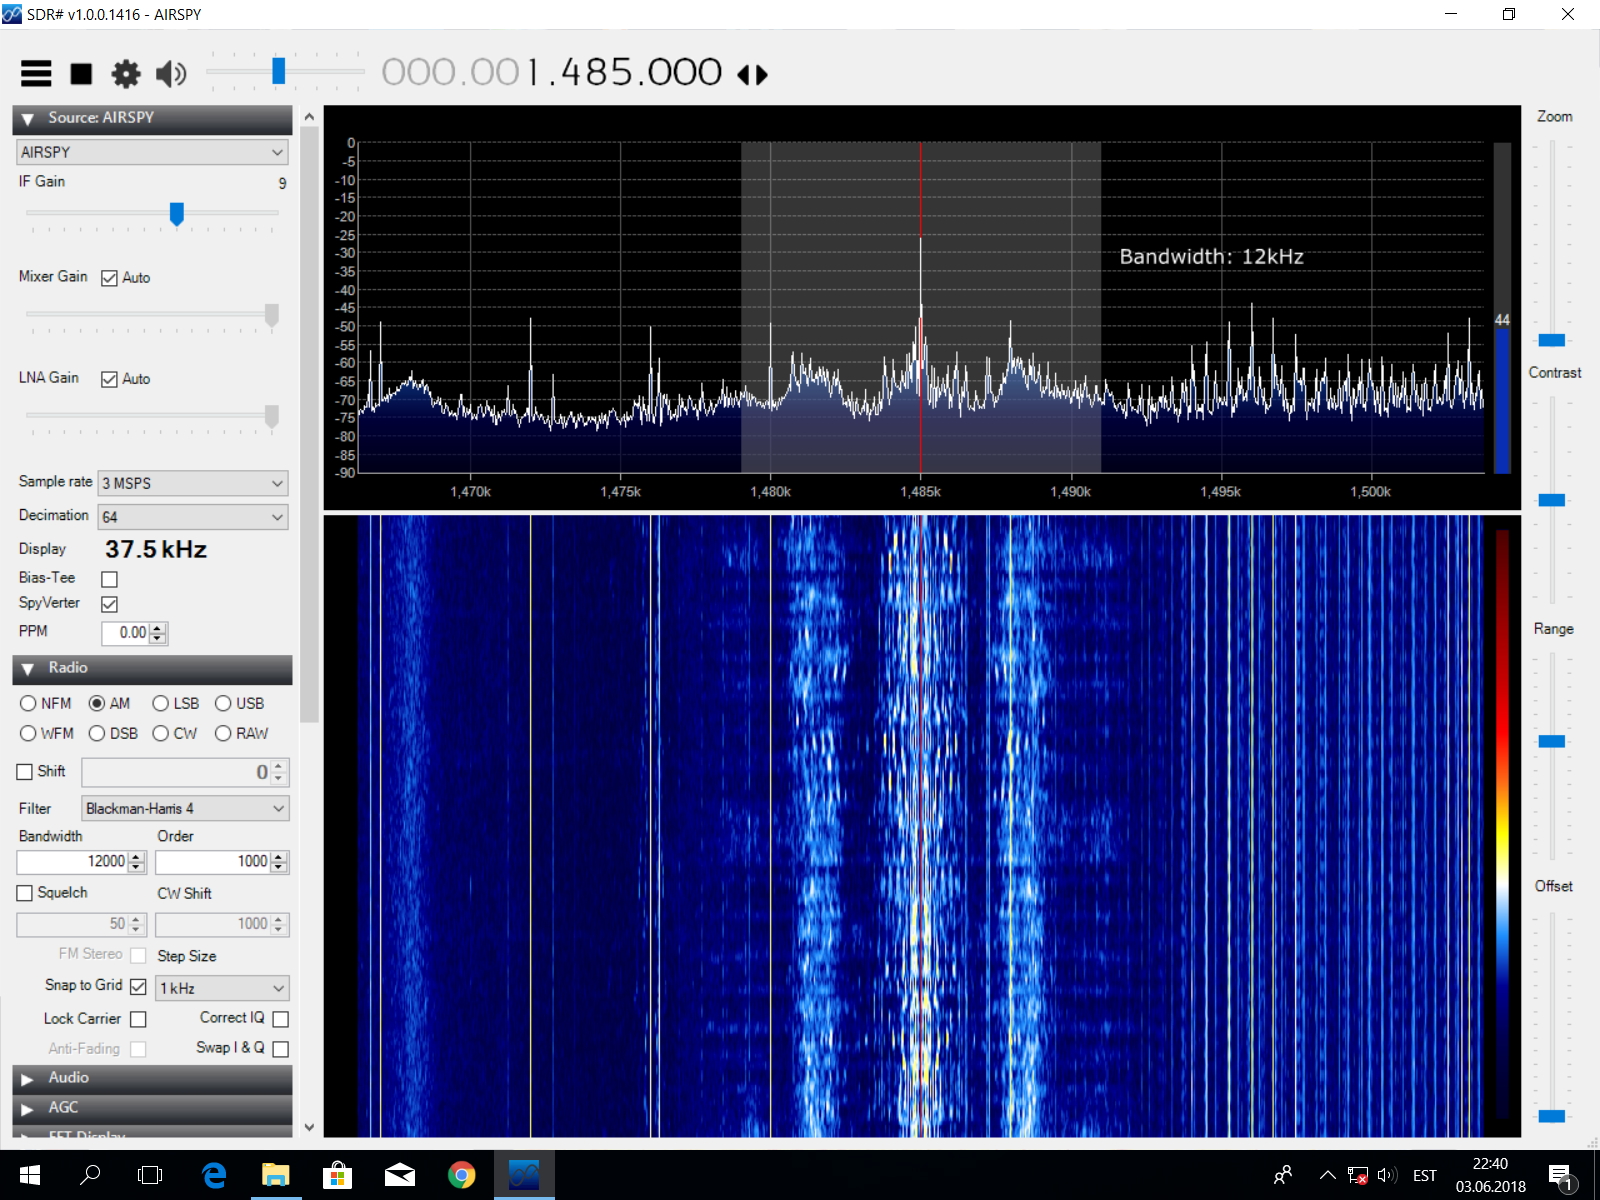Open Microsoft Edge from the taskbar
The height and width of the screenshot is (1200, 1600).
click(213, 1175)
